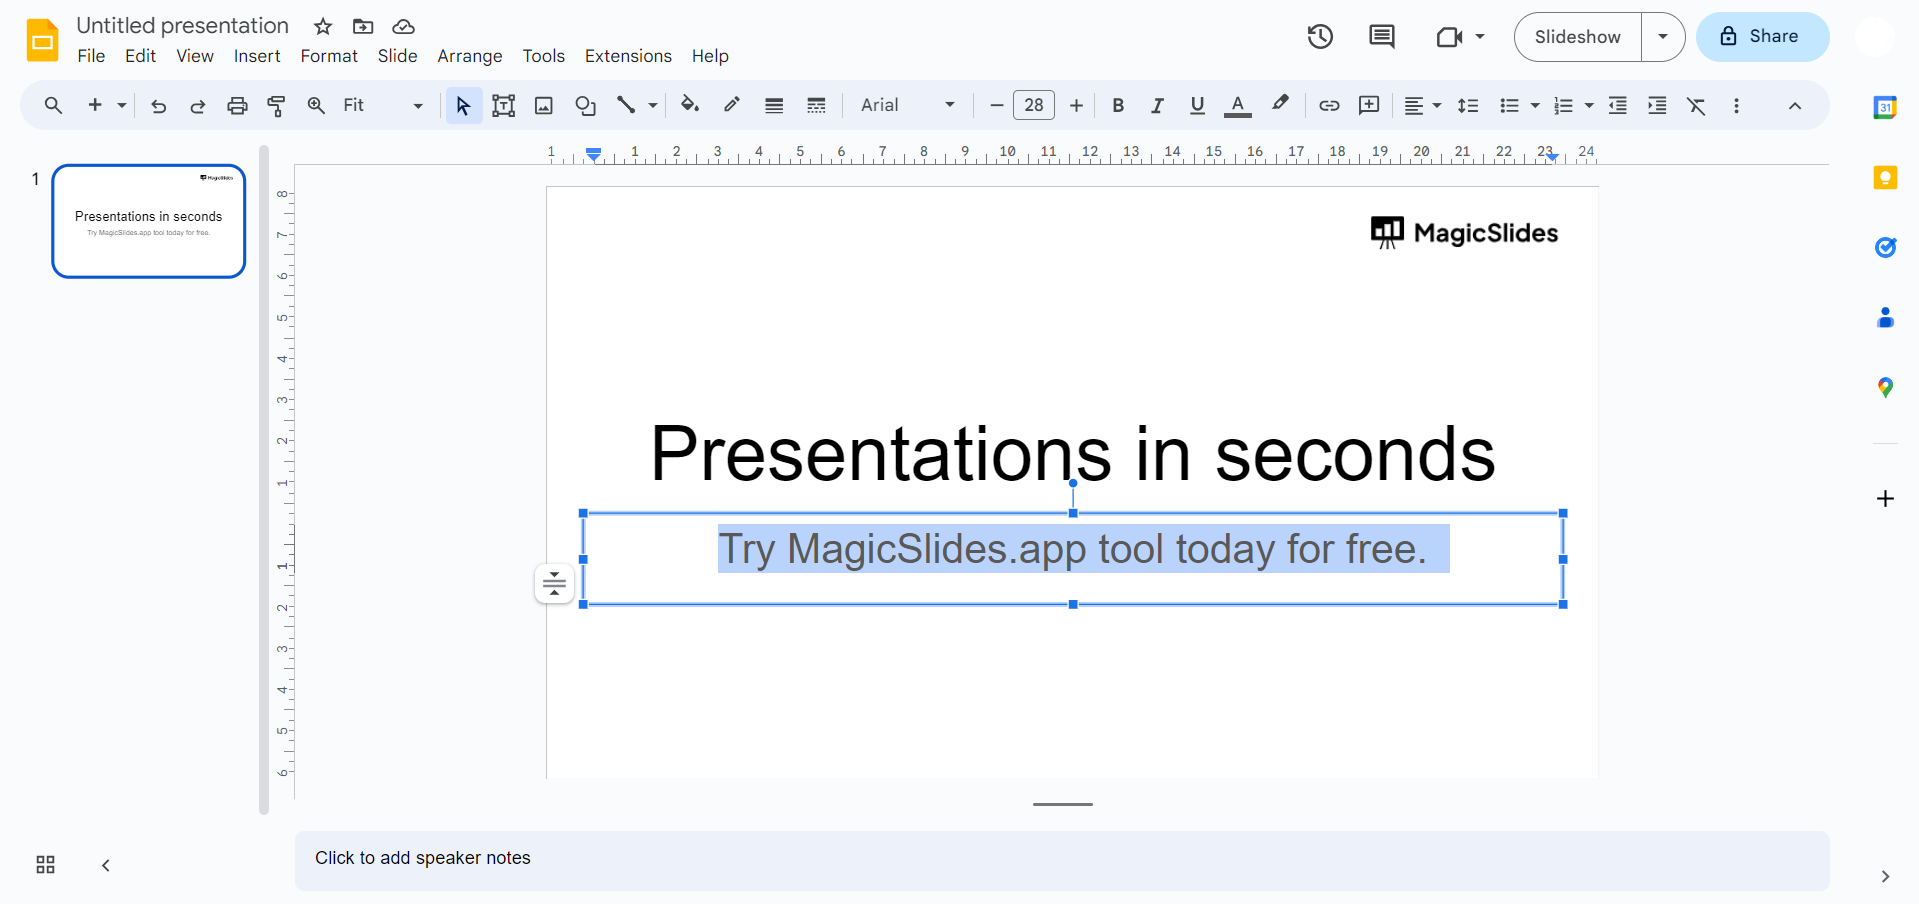The height and width of the screenshot is (904, 1919).
Task: Toggle underline formatting
Action: tap(1197, 105)
